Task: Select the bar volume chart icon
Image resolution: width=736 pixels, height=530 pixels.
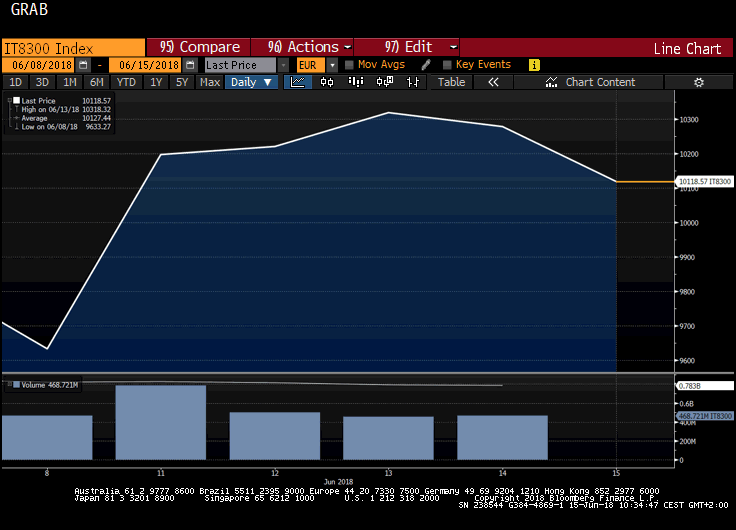Action: (356, 82)
